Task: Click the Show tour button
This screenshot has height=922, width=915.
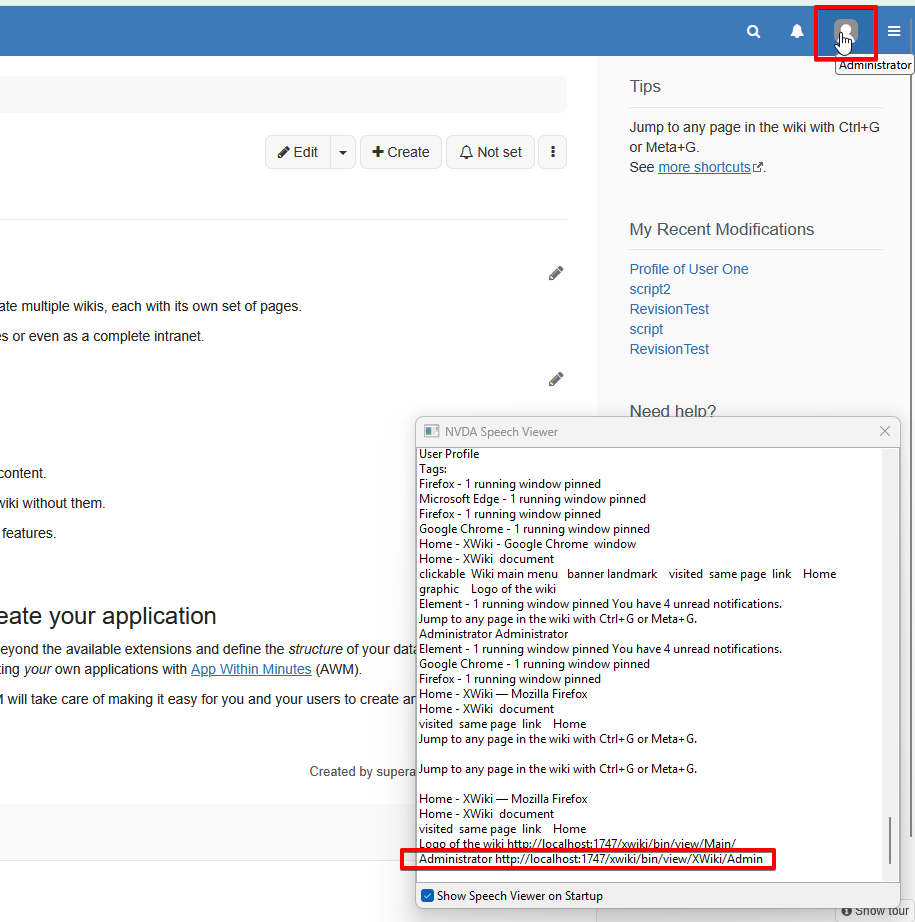Action: coord(875,911)
